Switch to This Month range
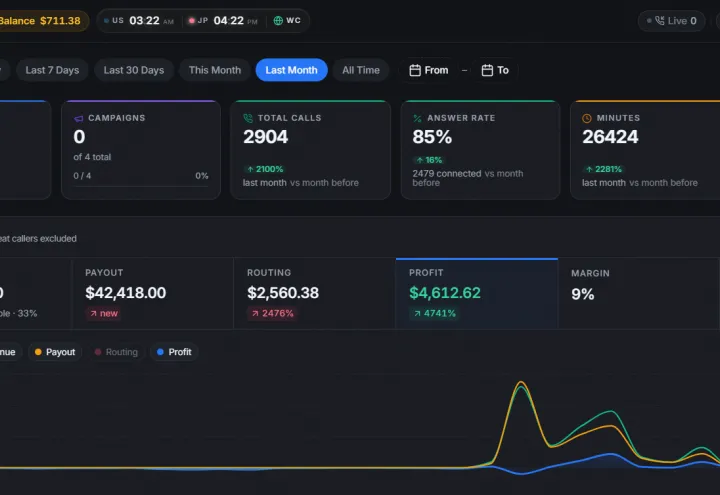This screenshot has width=720, height=495. pyautogui.click(x=214, y=70)
